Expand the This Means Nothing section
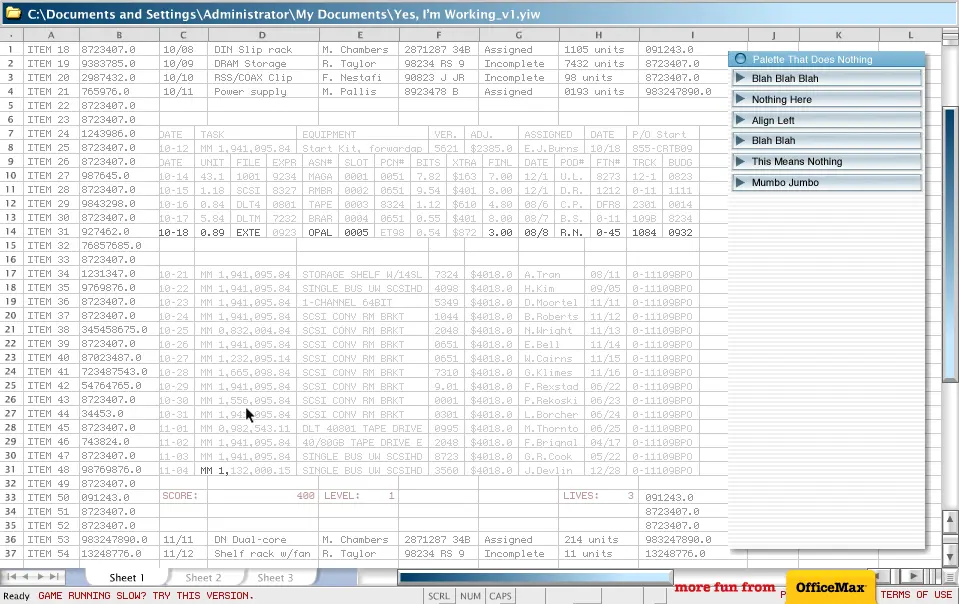The width and height of the screenshot is (959, 604). 827,161
